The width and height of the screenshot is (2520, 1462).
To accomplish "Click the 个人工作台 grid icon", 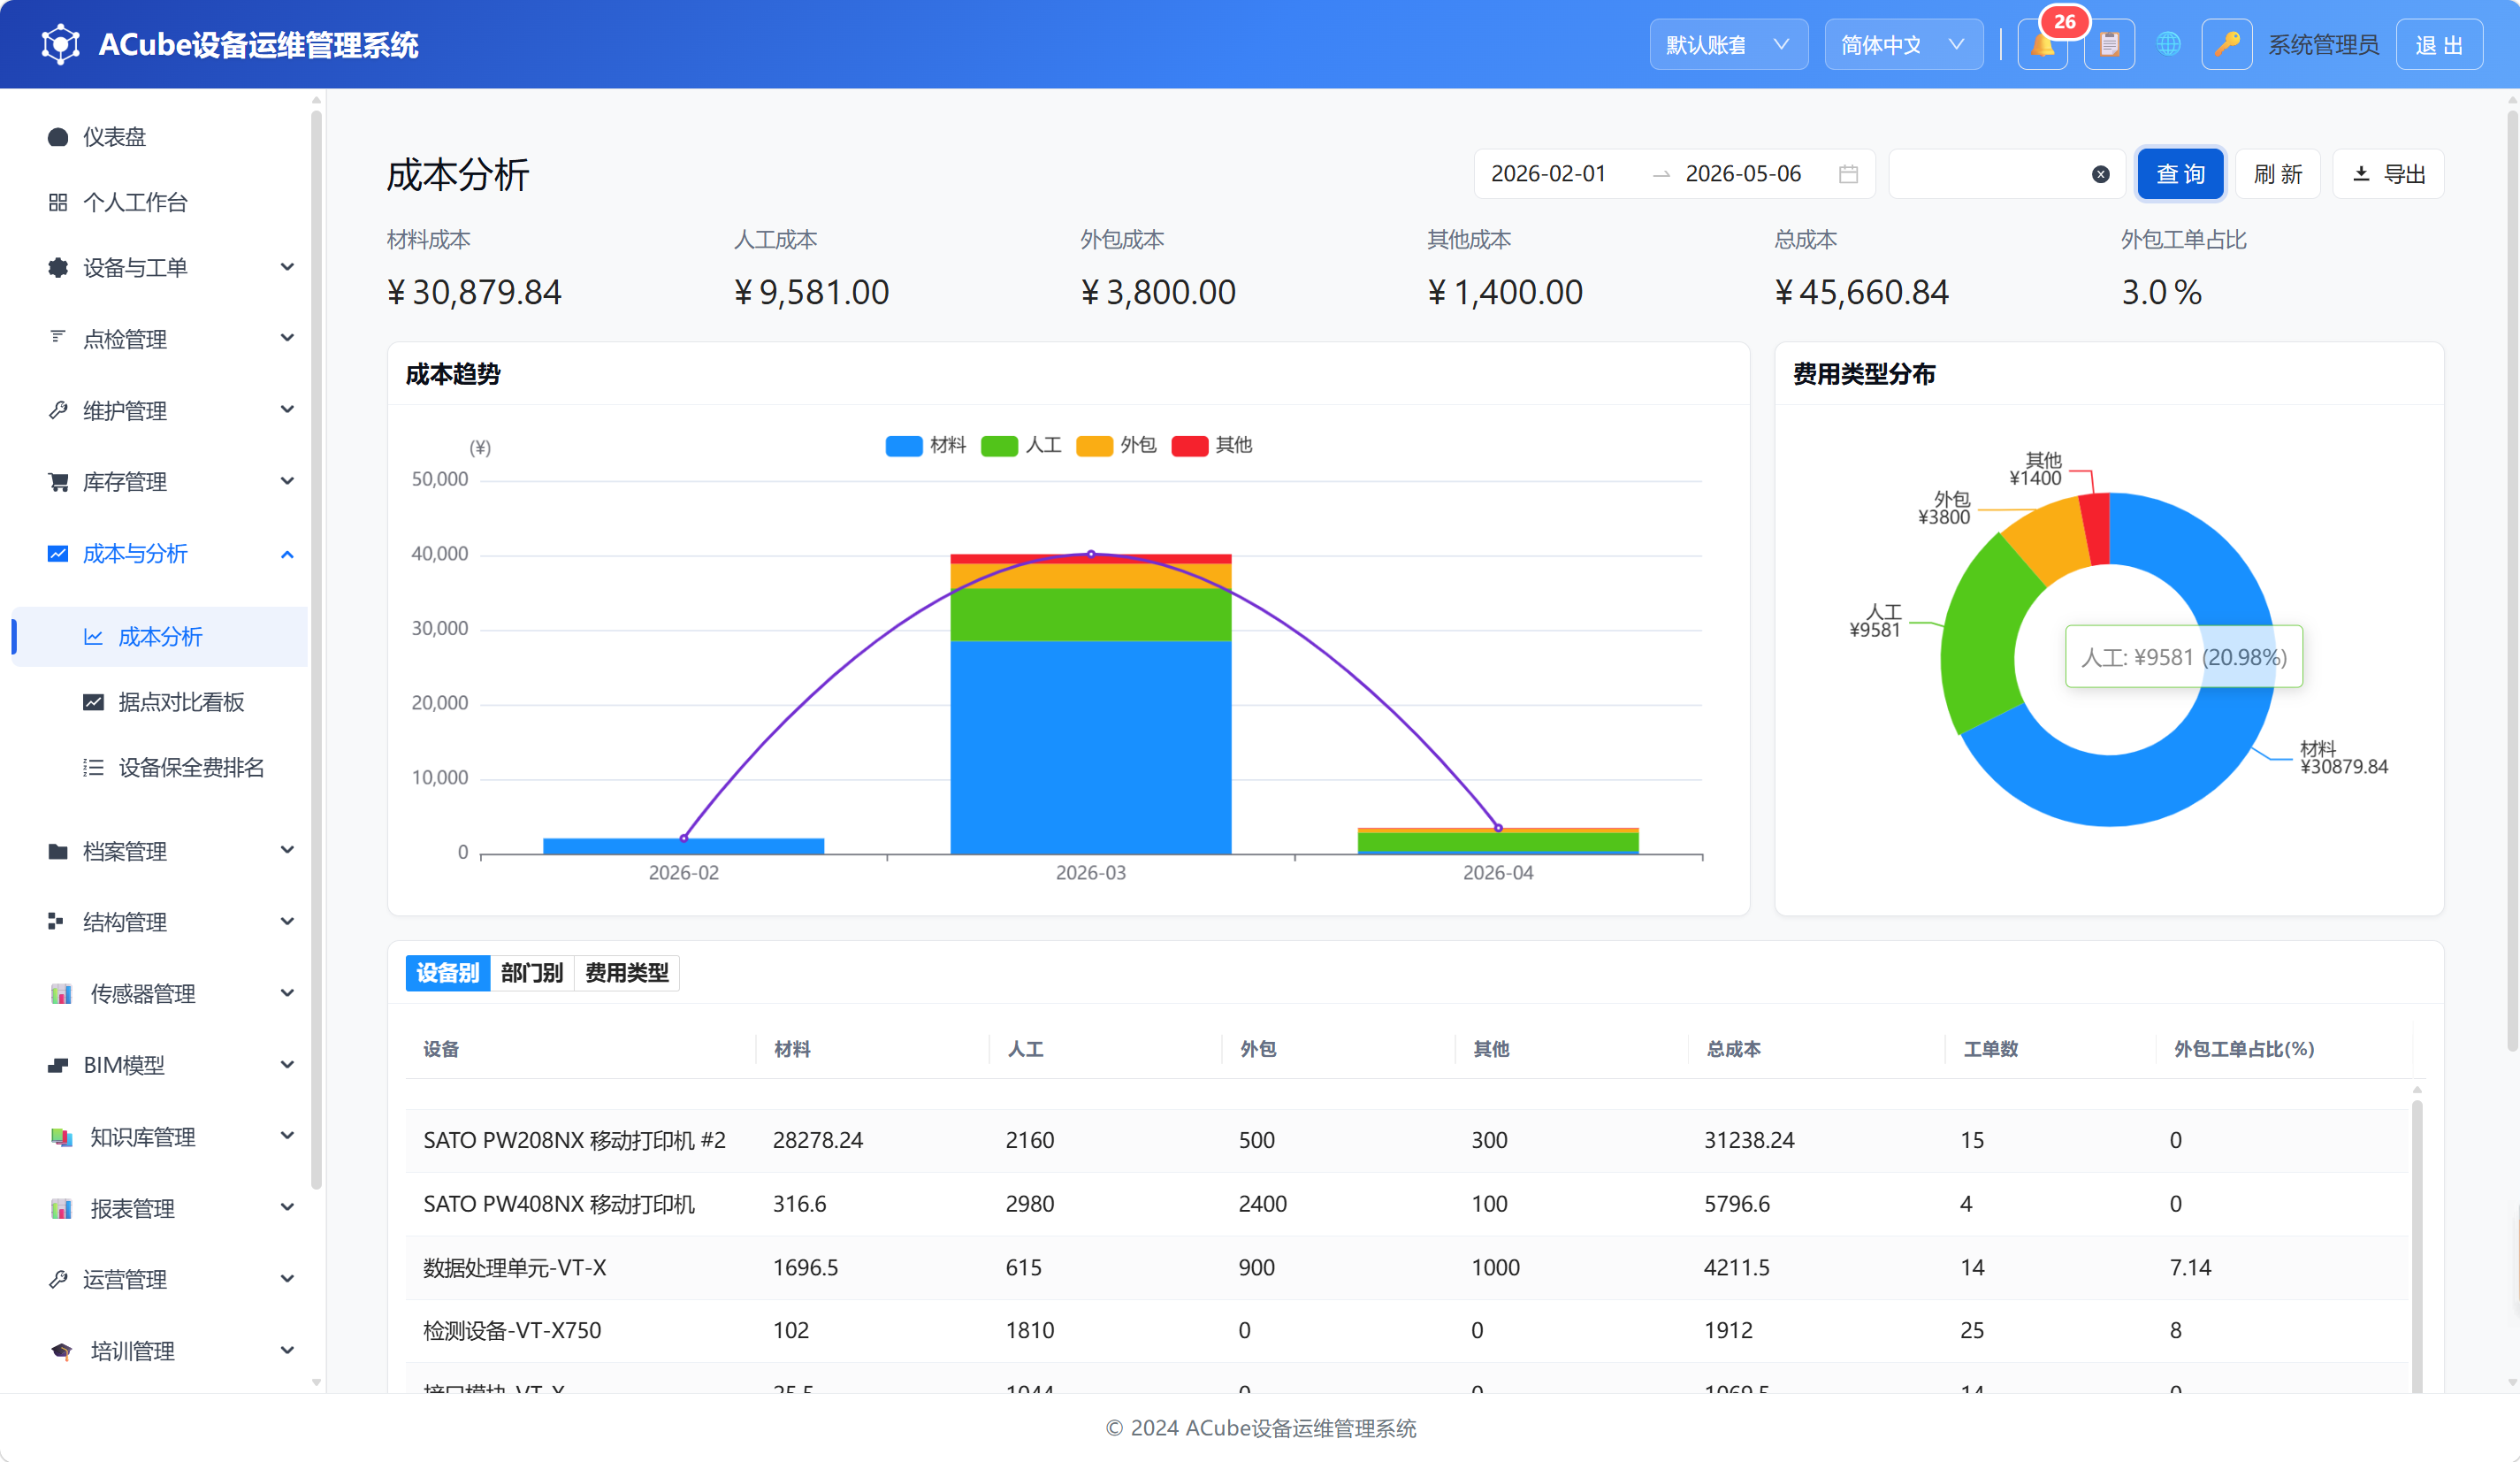I will click(58, 202).
